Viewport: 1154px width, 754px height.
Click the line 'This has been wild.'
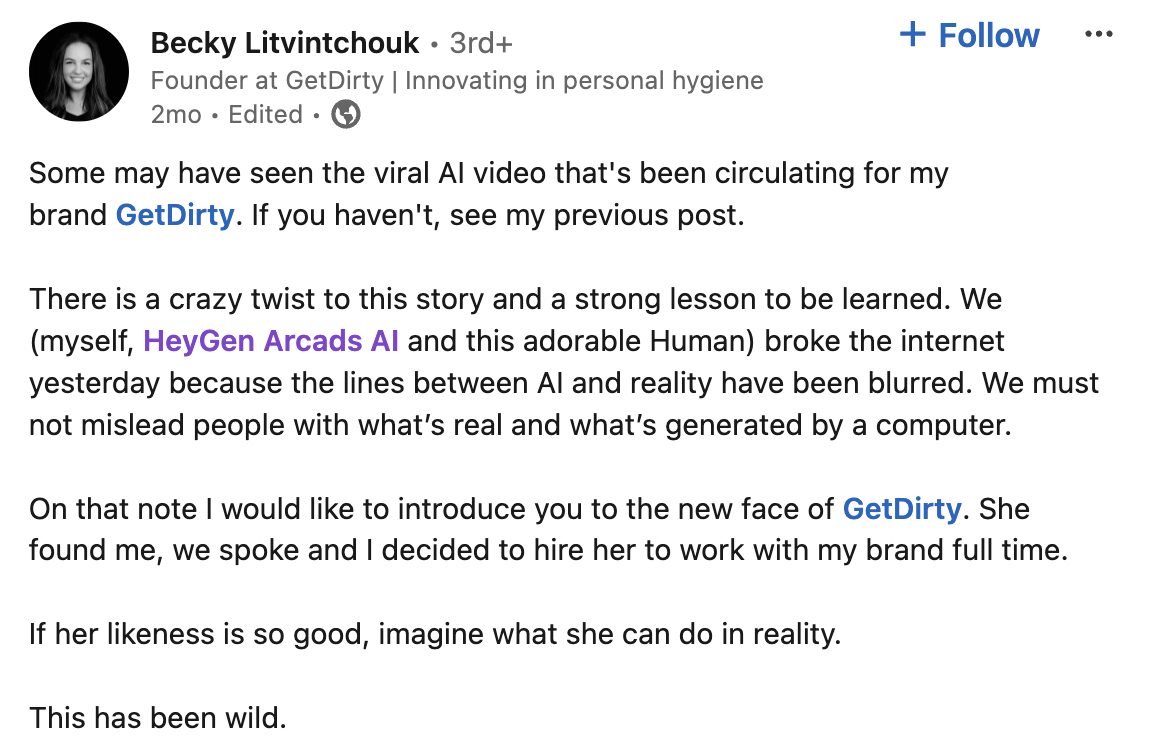tap(157, 717)
